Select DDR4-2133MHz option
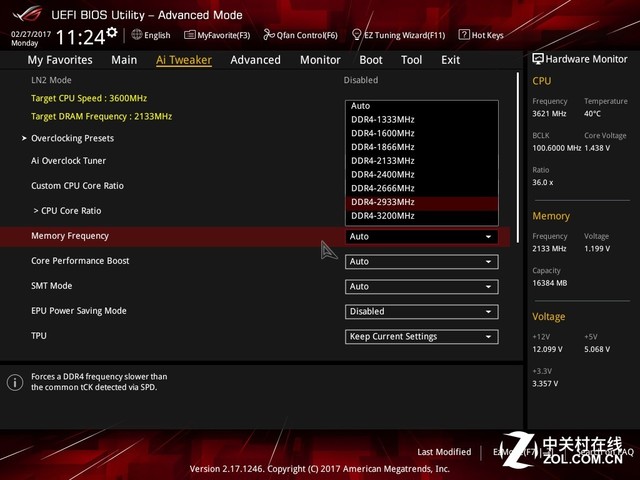 click(422, 161)
